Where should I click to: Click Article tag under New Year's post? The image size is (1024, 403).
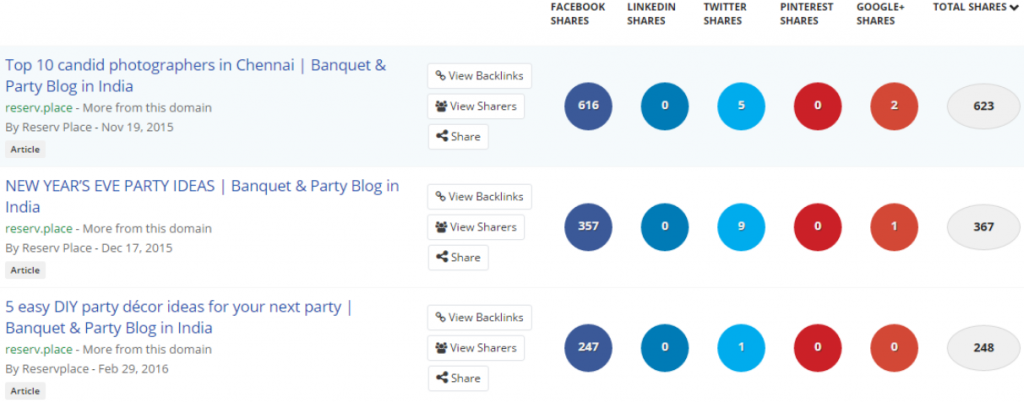click(25, 270)
